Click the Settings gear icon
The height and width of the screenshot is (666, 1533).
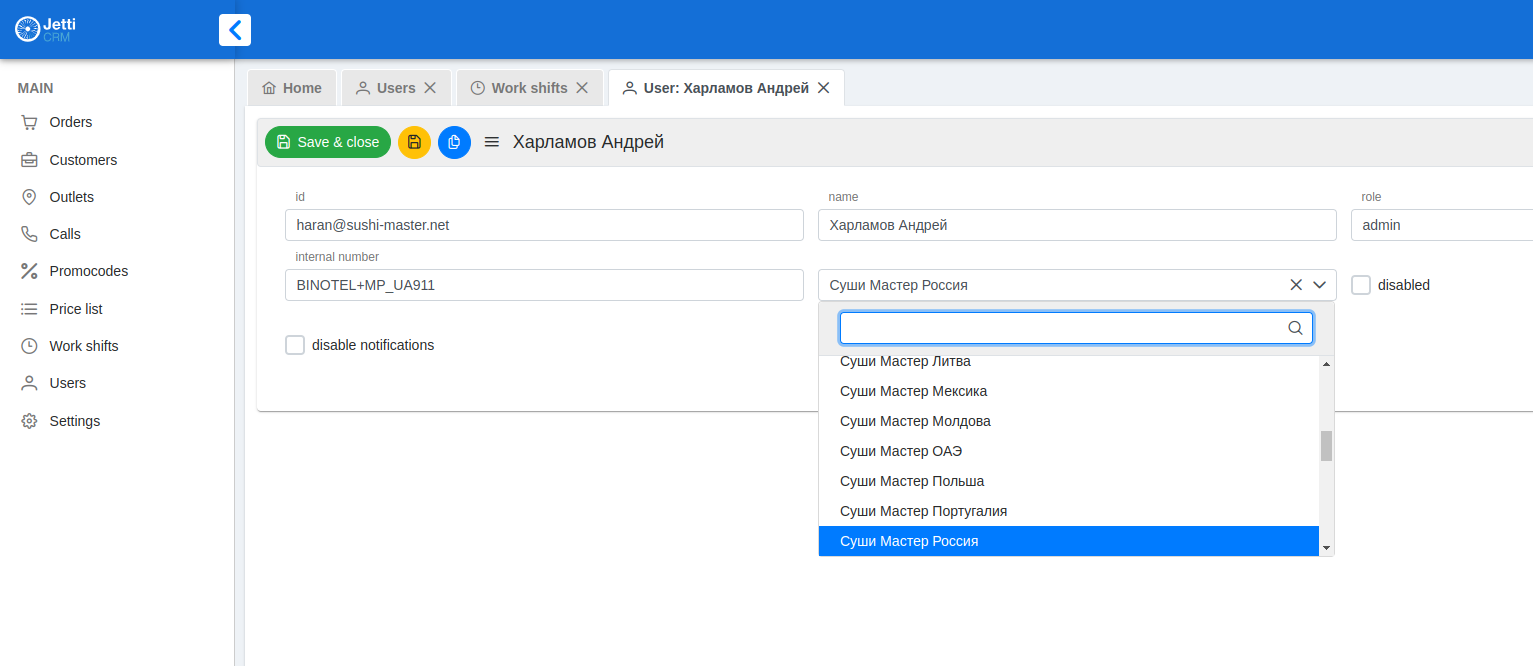[30, 421]
